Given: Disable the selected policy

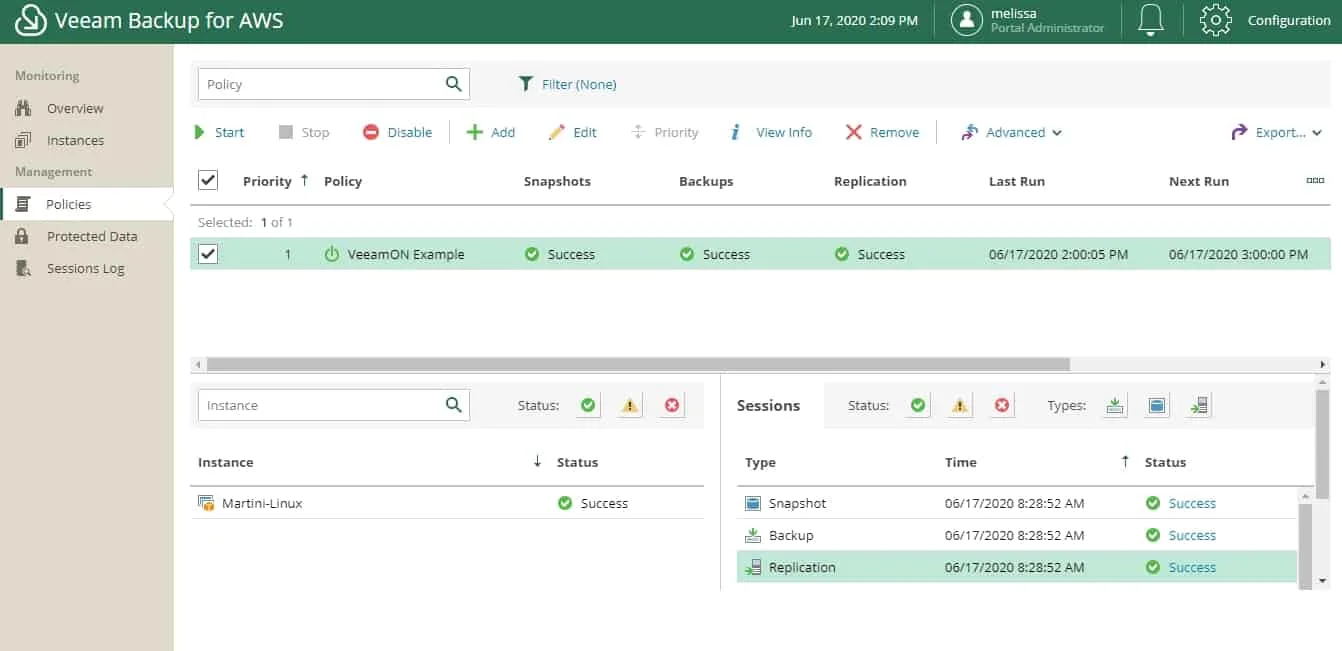Looking at the screenshot, I should point(397,132).
